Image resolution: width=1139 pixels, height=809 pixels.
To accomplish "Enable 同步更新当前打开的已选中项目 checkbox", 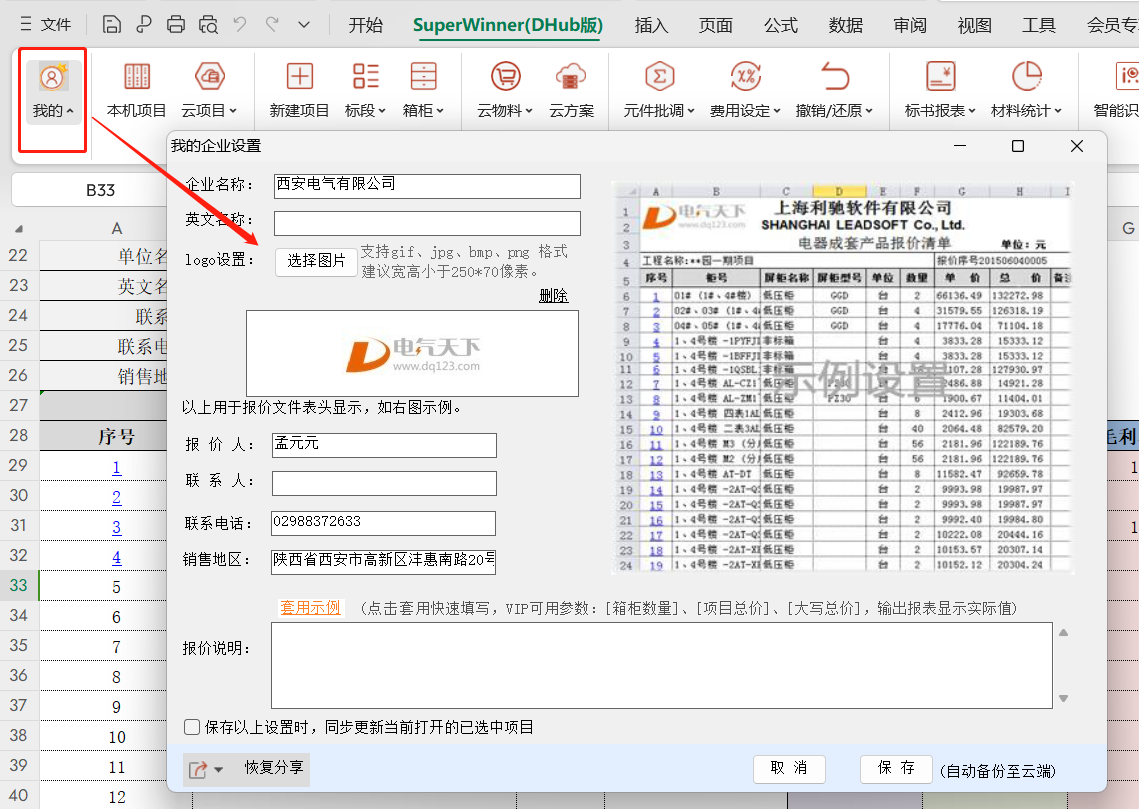I will click(192, 727).
